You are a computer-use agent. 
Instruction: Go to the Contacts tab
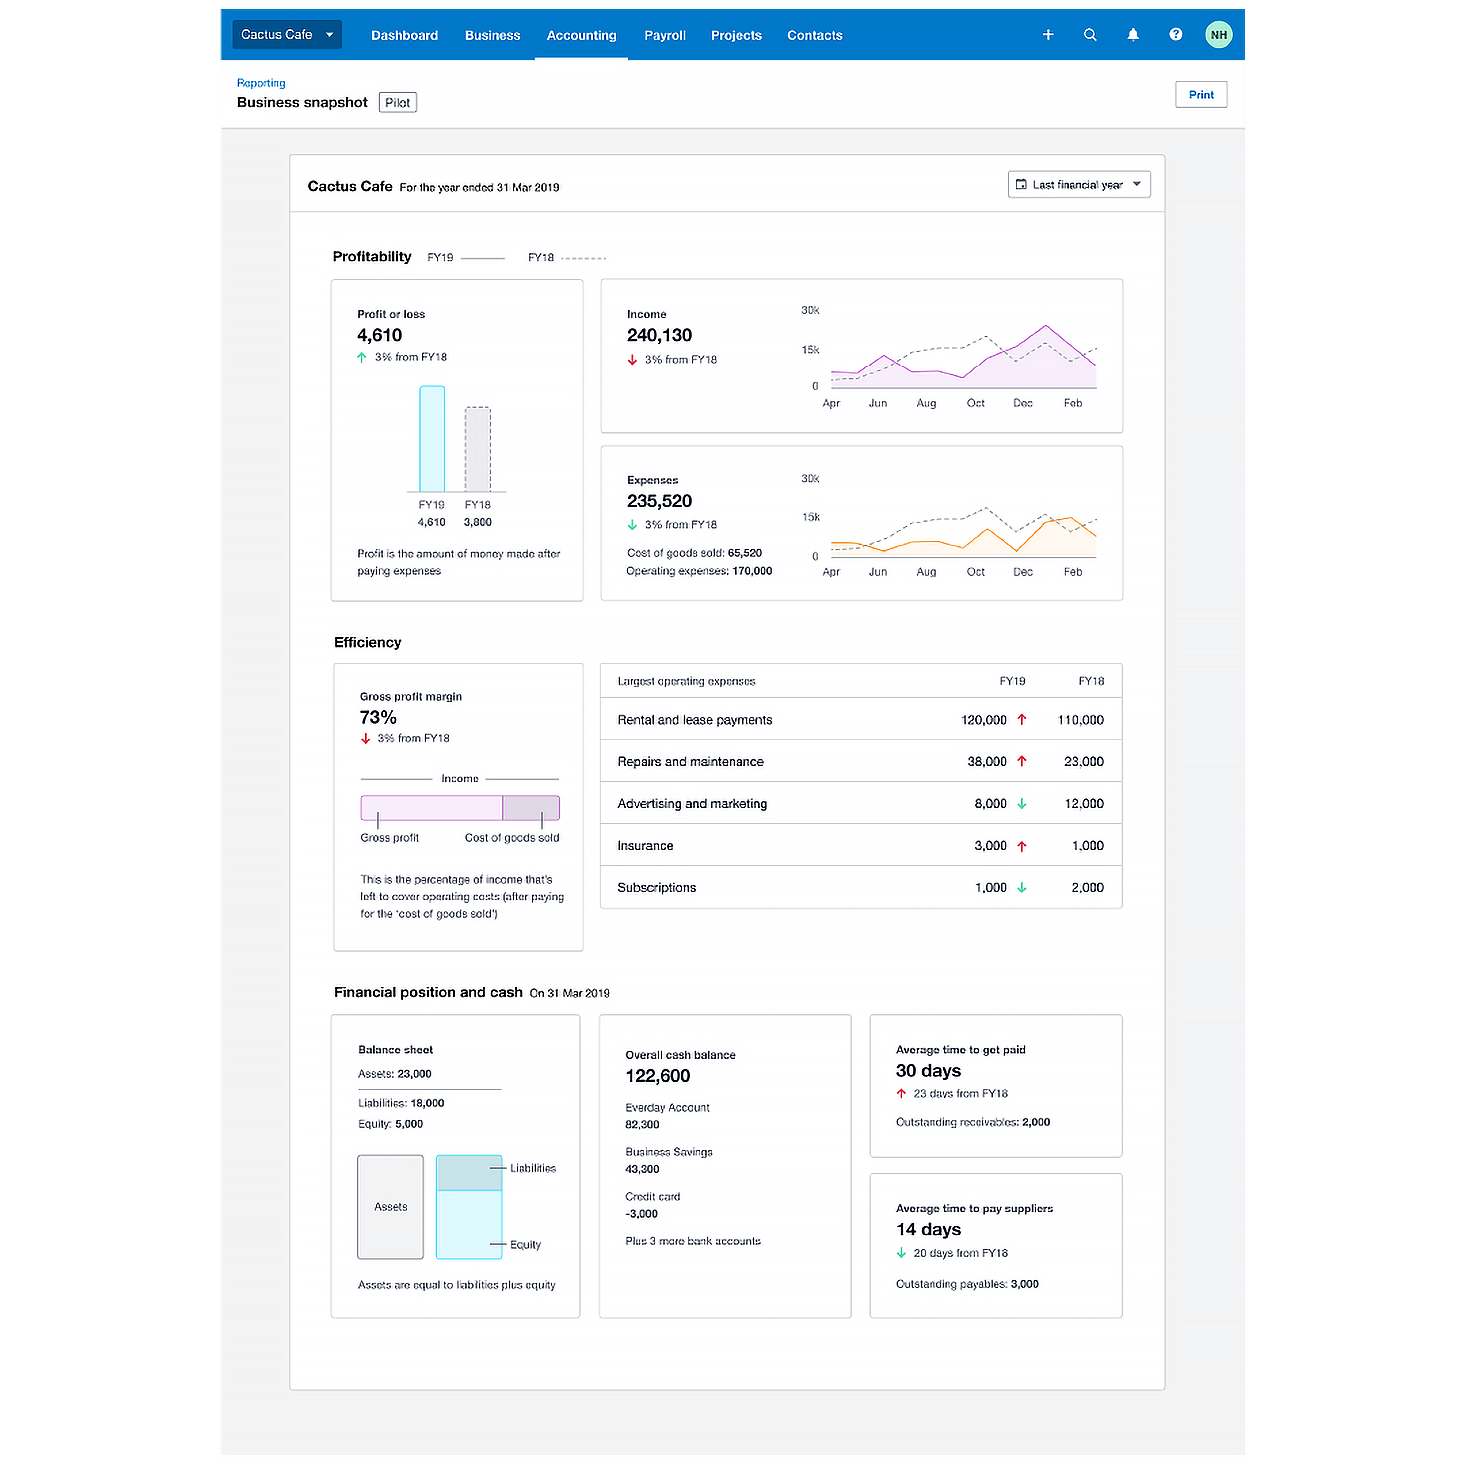(814, 35)
